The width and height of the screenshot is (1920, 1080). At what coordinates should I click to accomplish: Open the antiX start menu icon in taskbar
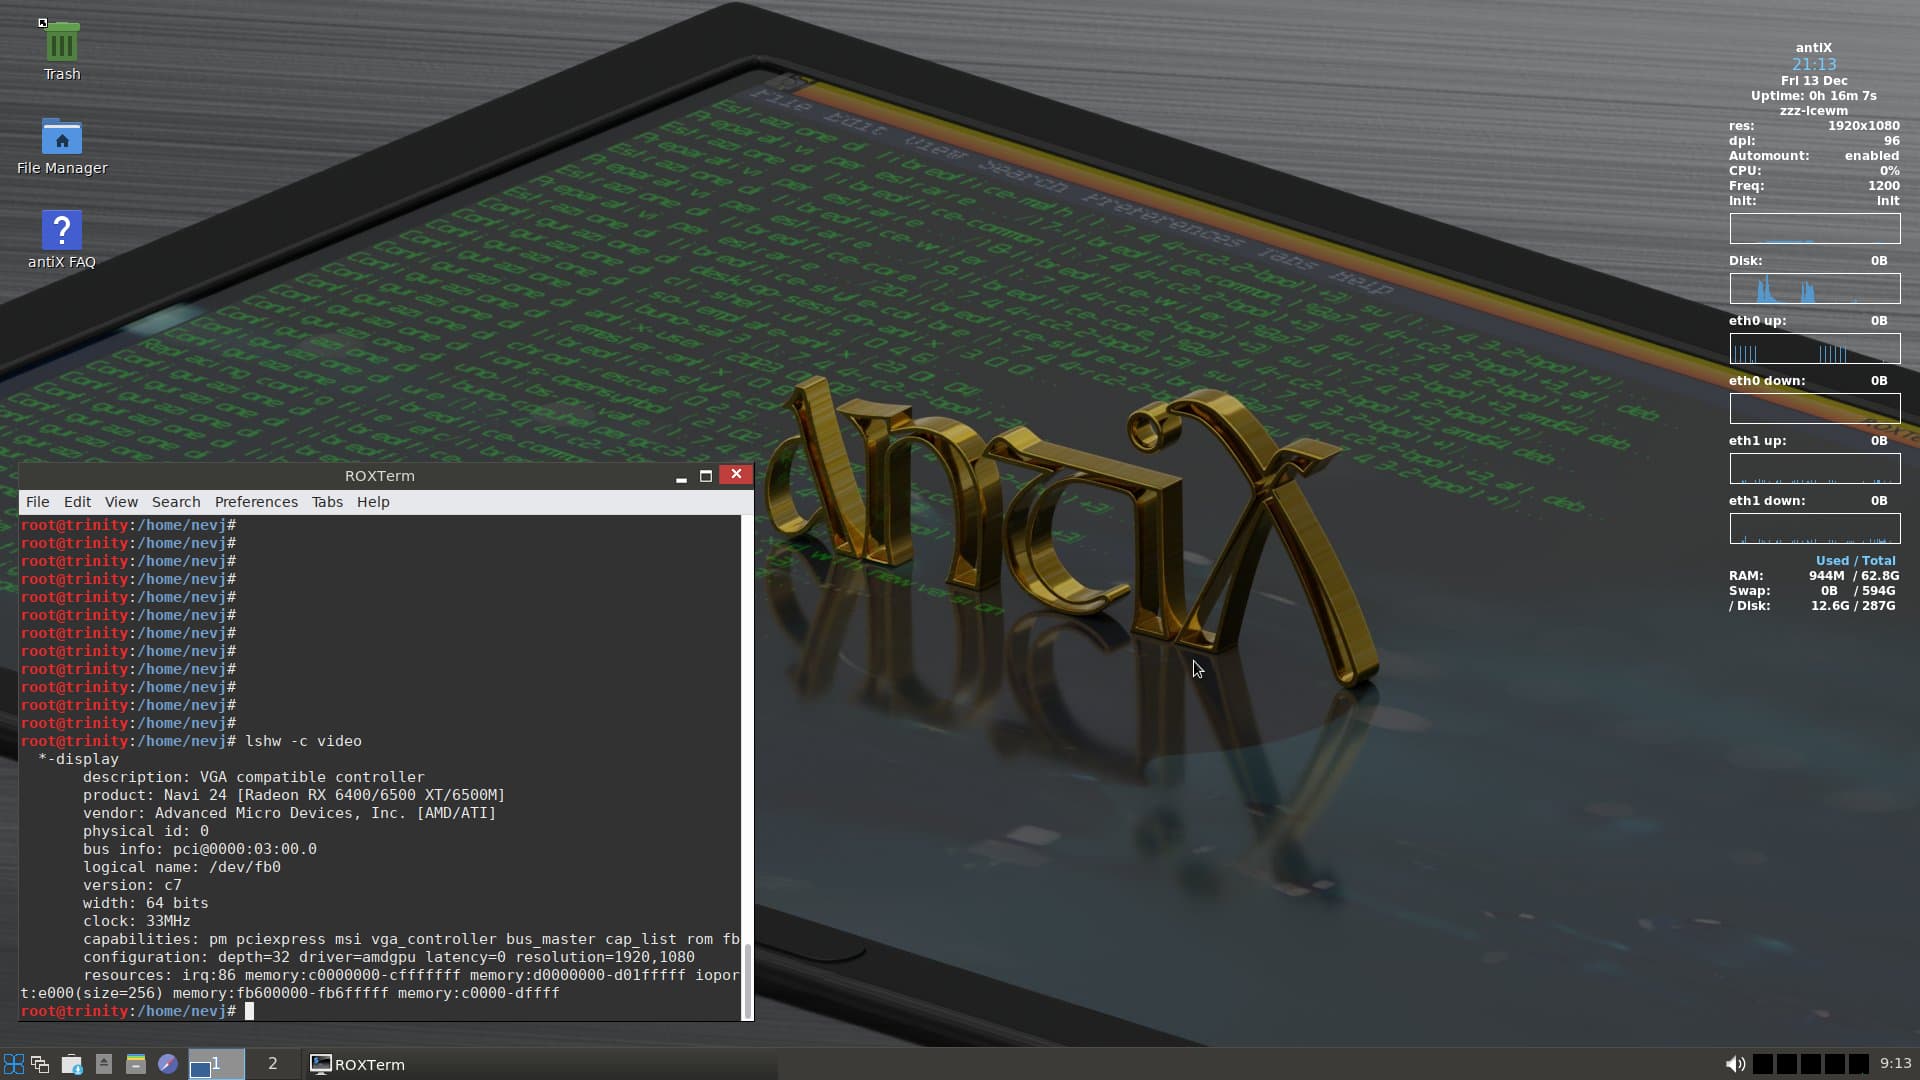(14, 1064)
